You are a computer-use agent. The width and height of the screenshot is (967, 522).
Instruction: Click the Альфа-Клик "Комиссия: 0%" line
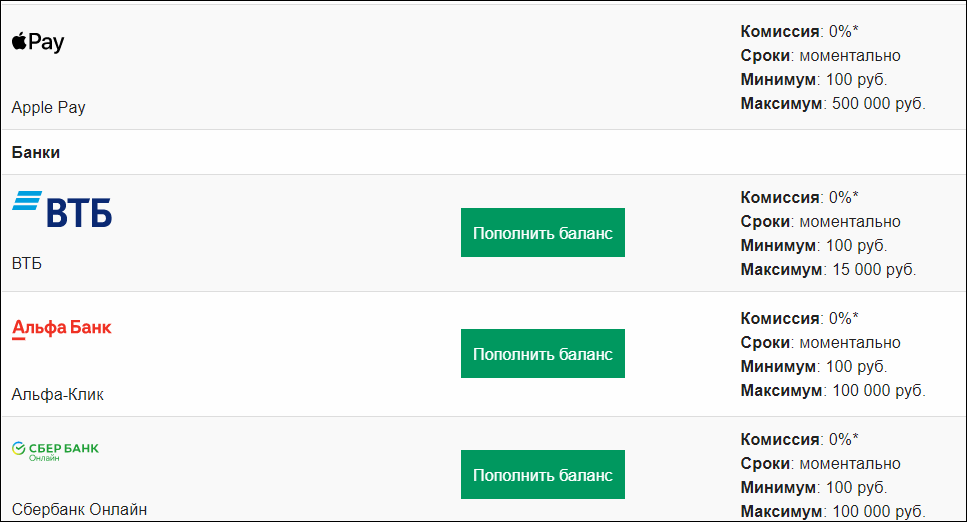pyautogui.click(x=799, y=318)
